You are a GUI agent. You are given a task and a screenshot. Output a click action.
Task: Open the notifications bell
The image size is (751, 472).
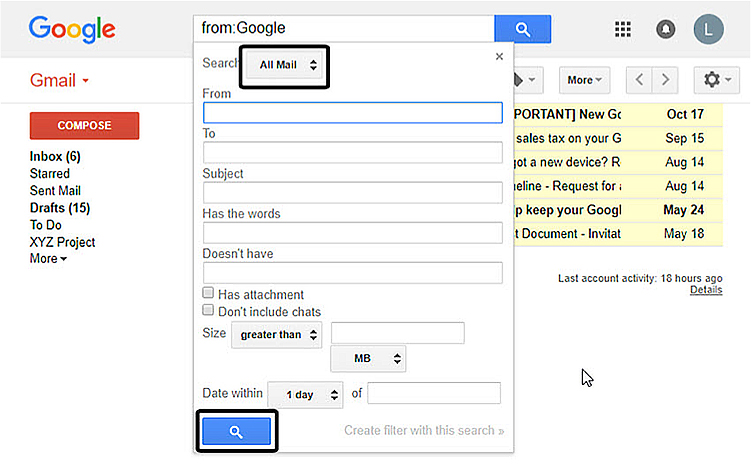click(666, 29)
